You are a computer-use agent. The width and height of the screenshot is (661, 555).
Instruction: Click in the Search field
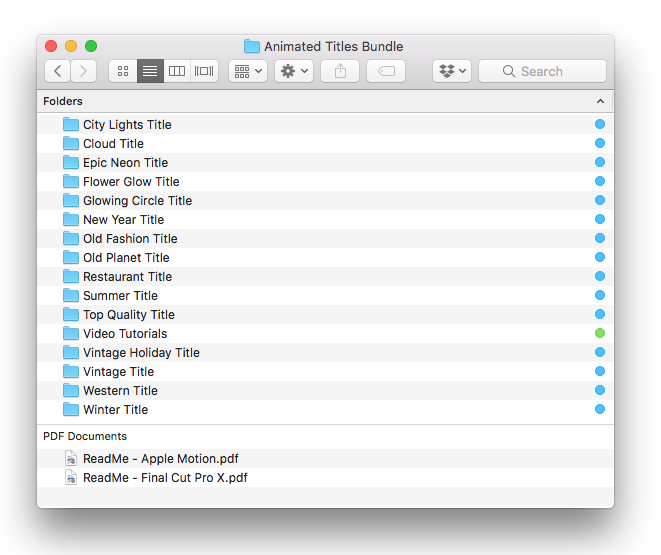542,71
